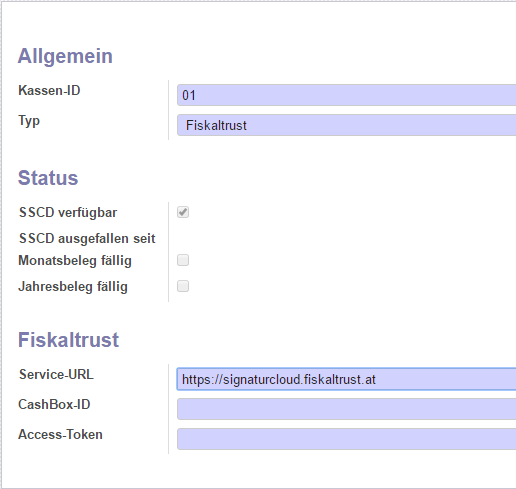Select the Allgemein section heading
The image size is (516, 489).
(x=65, y=56)
